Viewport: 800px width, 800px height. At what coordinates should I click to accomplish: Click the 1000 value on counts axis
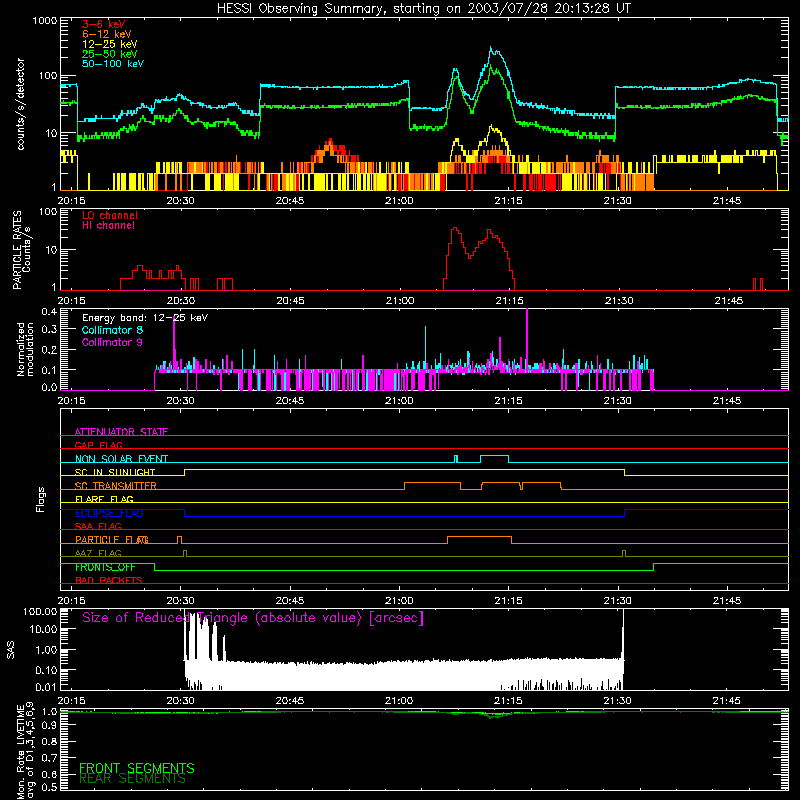click(45, 21)
